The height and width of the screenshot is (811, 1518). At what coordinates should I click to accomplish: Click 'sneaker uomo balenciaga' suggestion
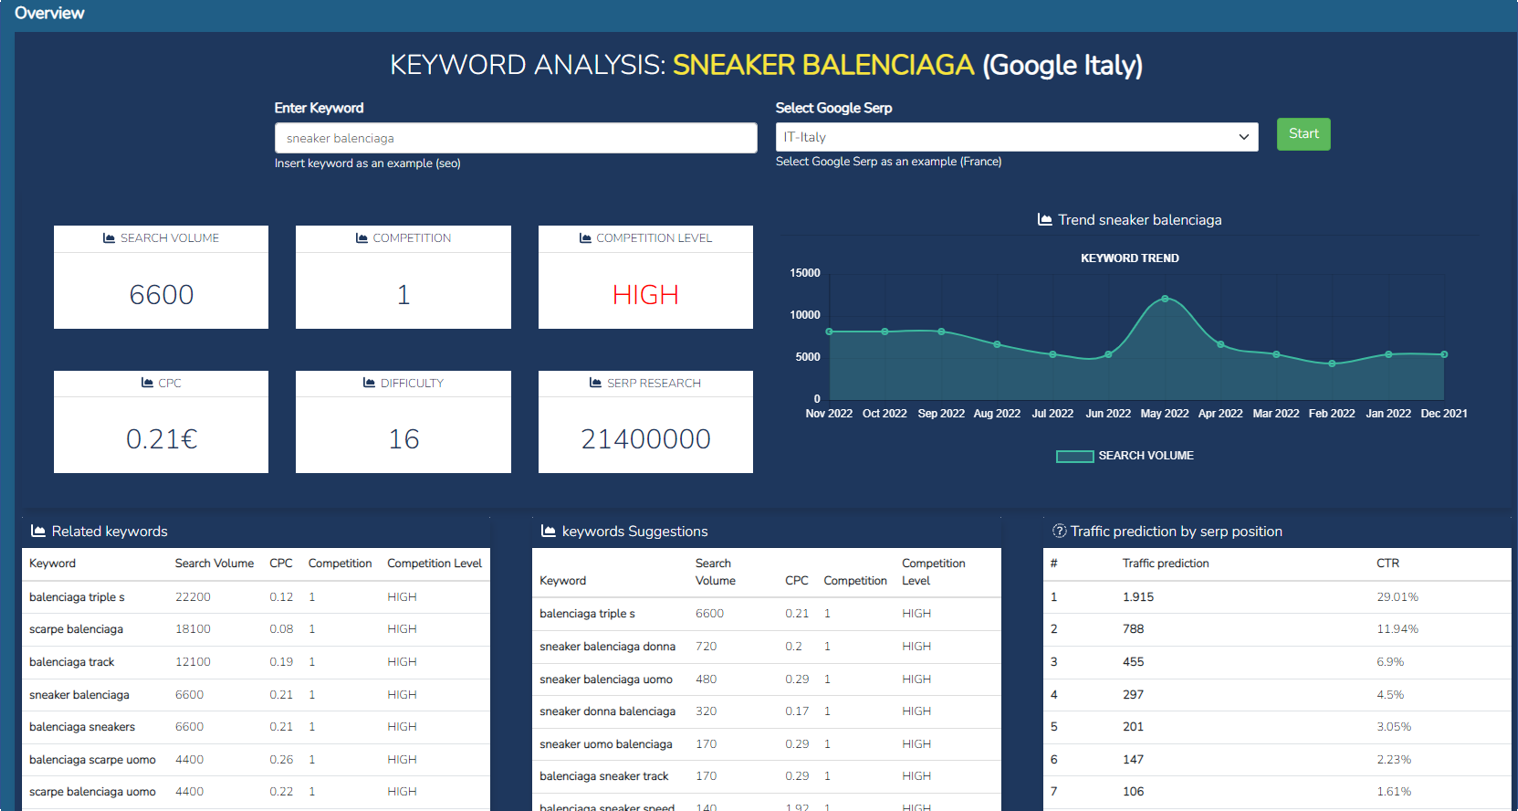click(606, 744)
